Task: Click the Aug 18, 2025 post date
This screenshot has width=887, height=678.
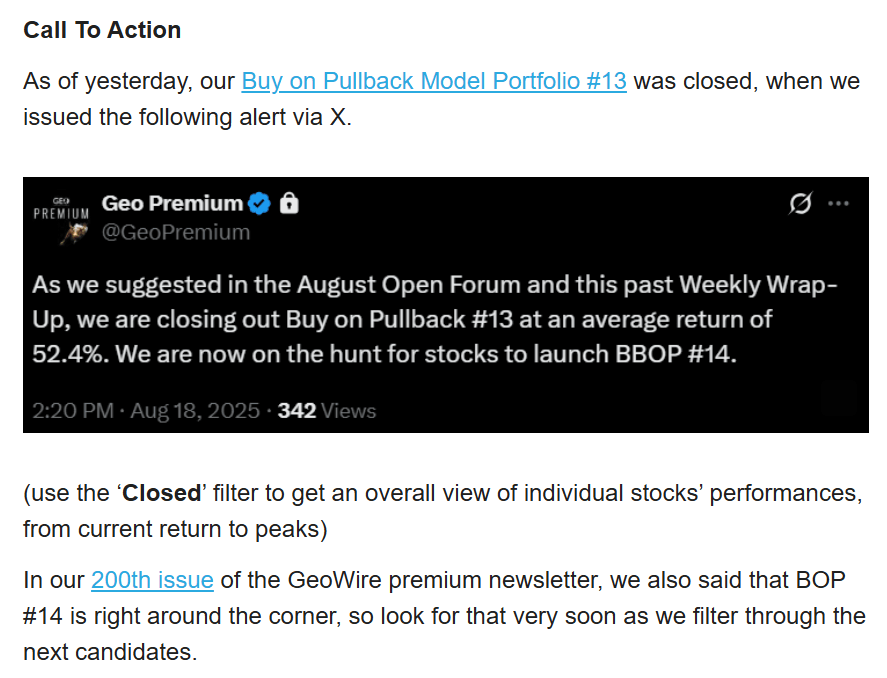Action: coord(194,410)
